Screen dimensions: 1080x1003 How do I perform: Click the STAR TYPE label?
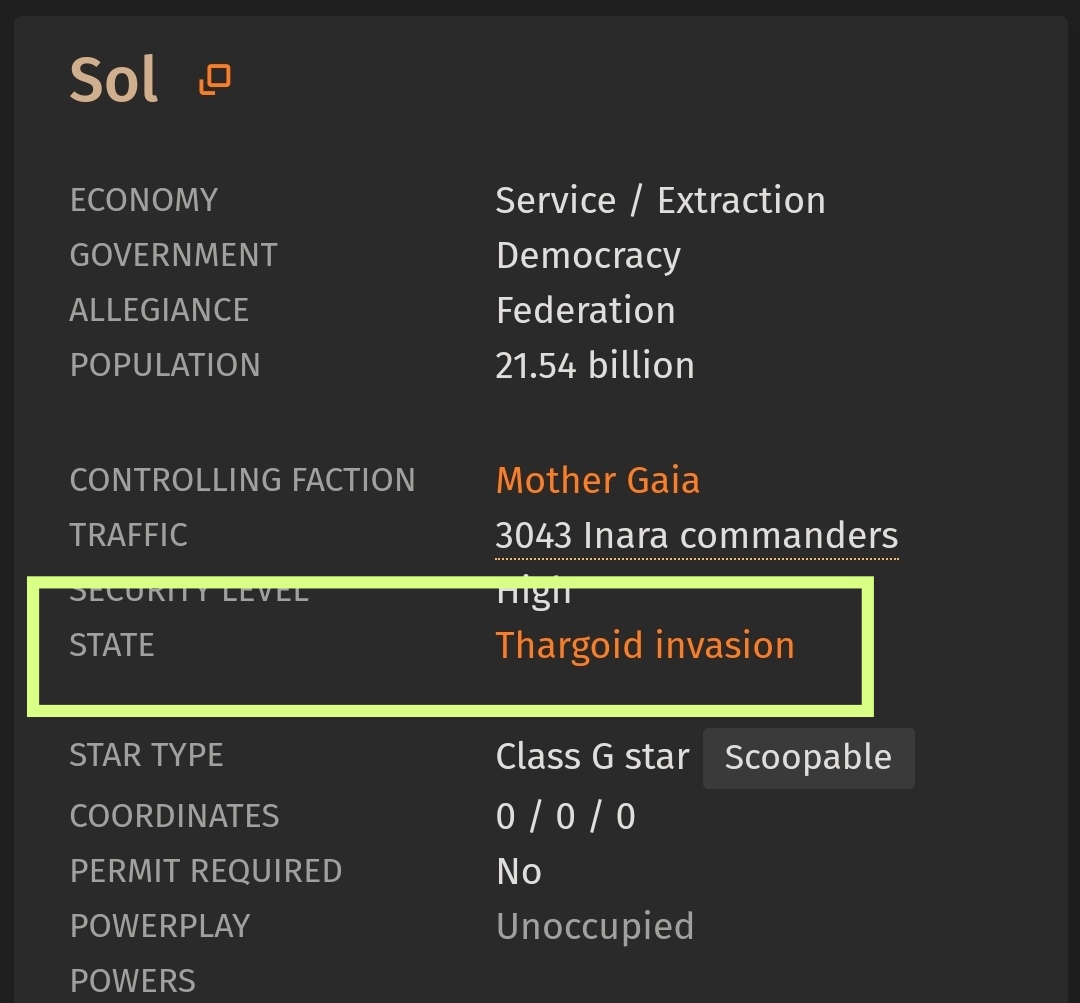[x=146, y=756]
